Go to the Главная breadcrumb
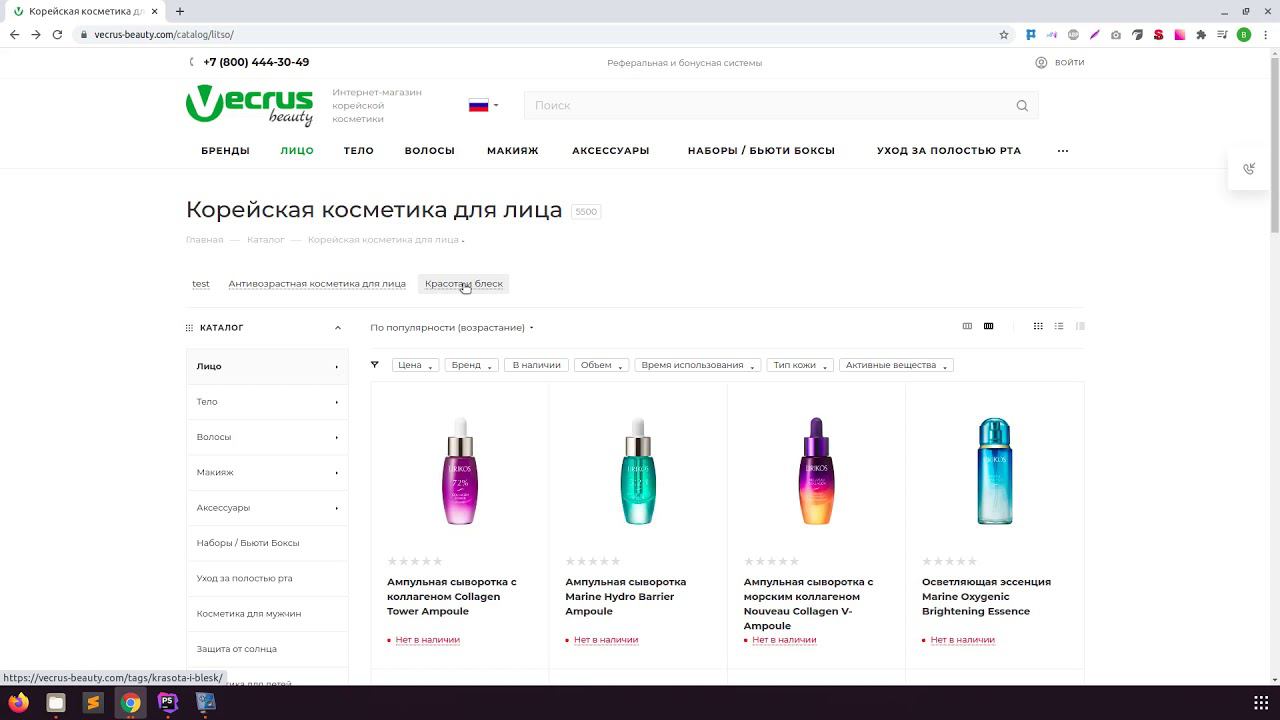Screen dimensions: 1280x720 tap(204, 240)
